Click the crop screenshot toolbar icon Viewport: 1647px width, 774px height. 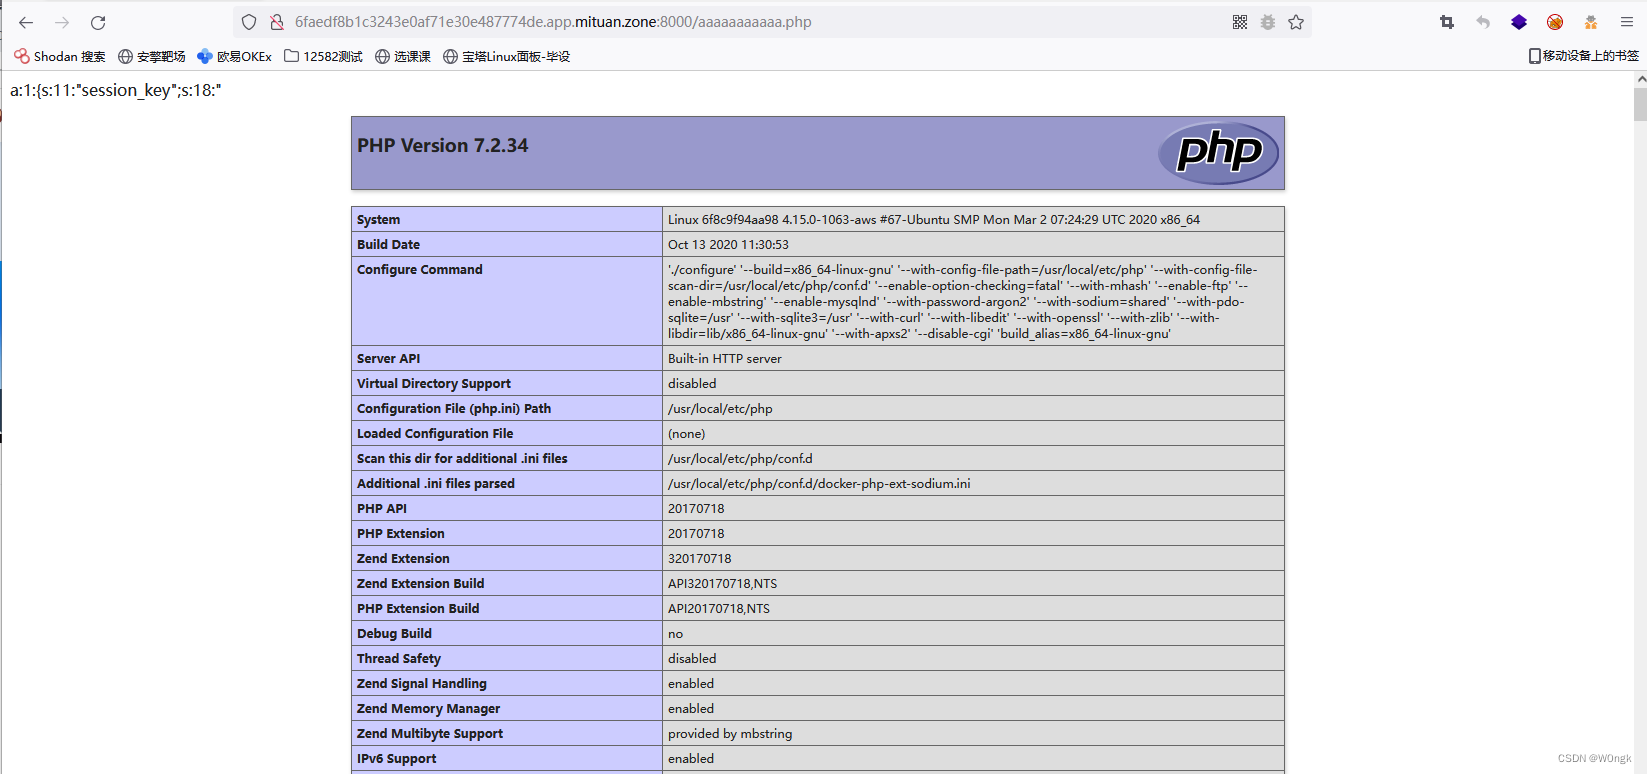pos(1447,22)
